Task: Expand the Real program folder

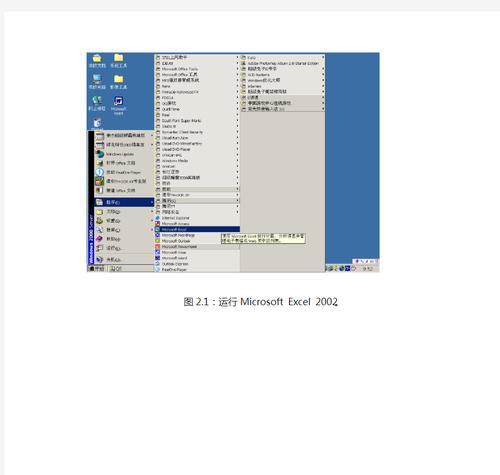Action: click(197, 115)
